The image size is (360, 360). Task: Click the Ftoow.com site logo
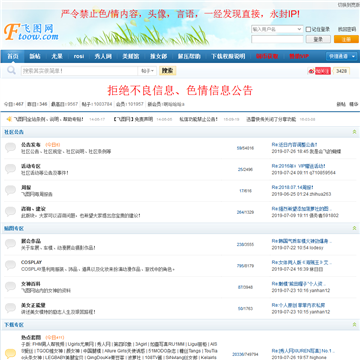point(31,32)
